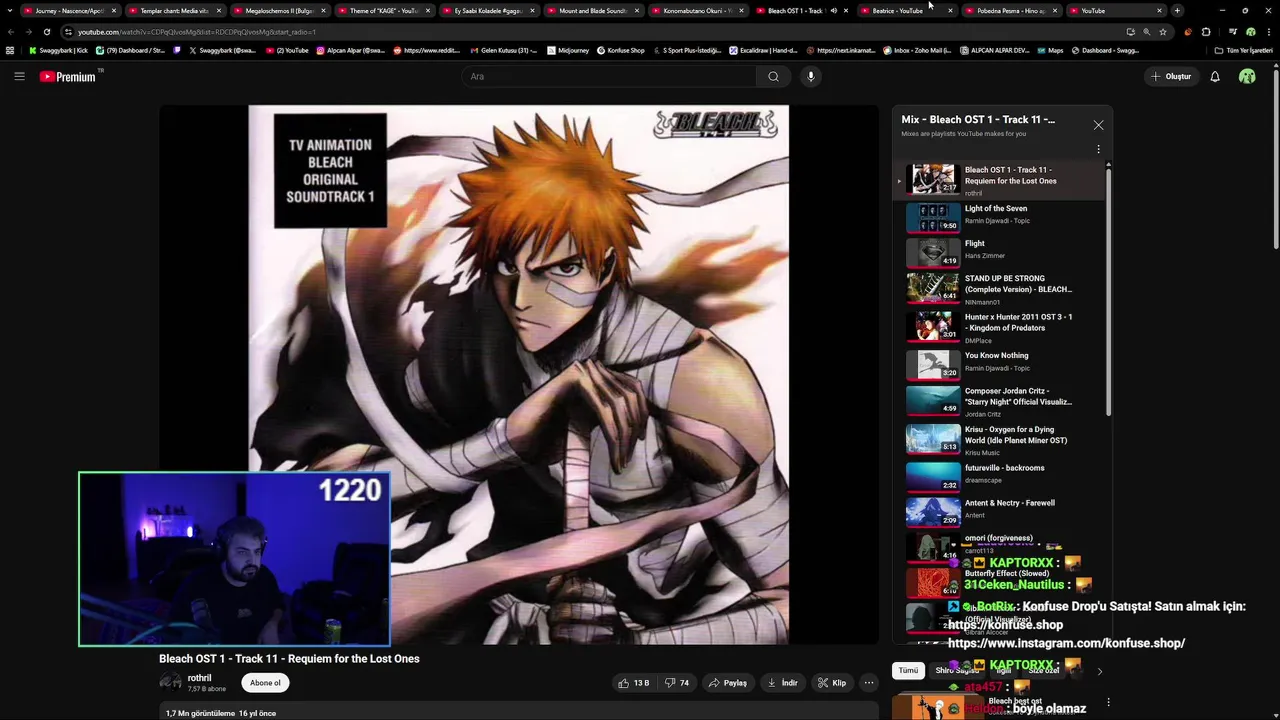Mute the Bleach OST 1 tab audio
1280x720 pixels.
click(834, 11)
